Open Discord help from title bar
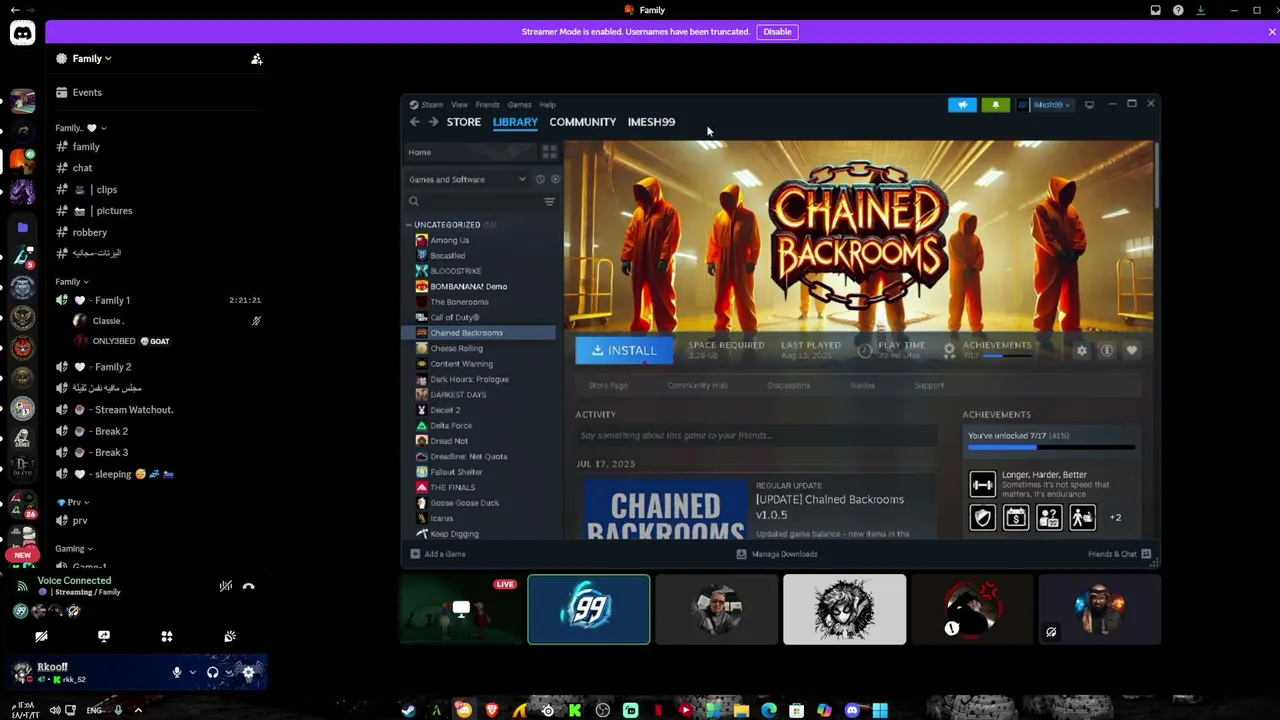Viewport: 1280px width, 720px height. (x=1178, y=10)
